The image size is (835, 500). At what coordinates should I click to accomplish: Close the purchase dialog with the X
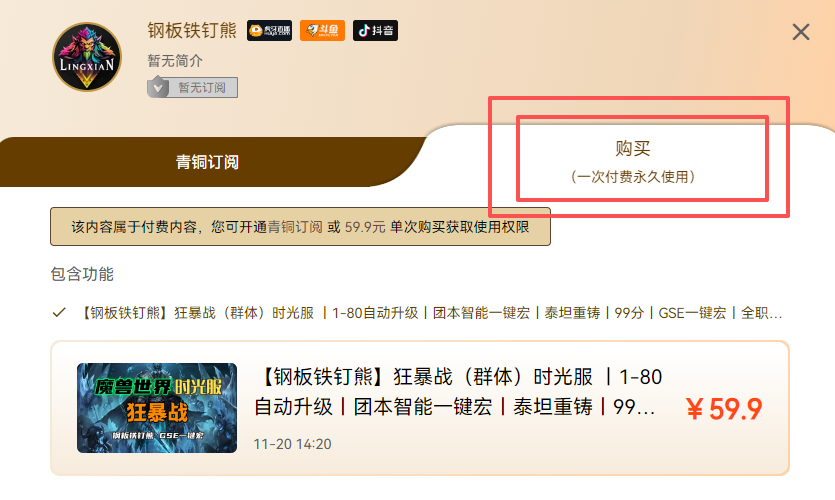800,32
